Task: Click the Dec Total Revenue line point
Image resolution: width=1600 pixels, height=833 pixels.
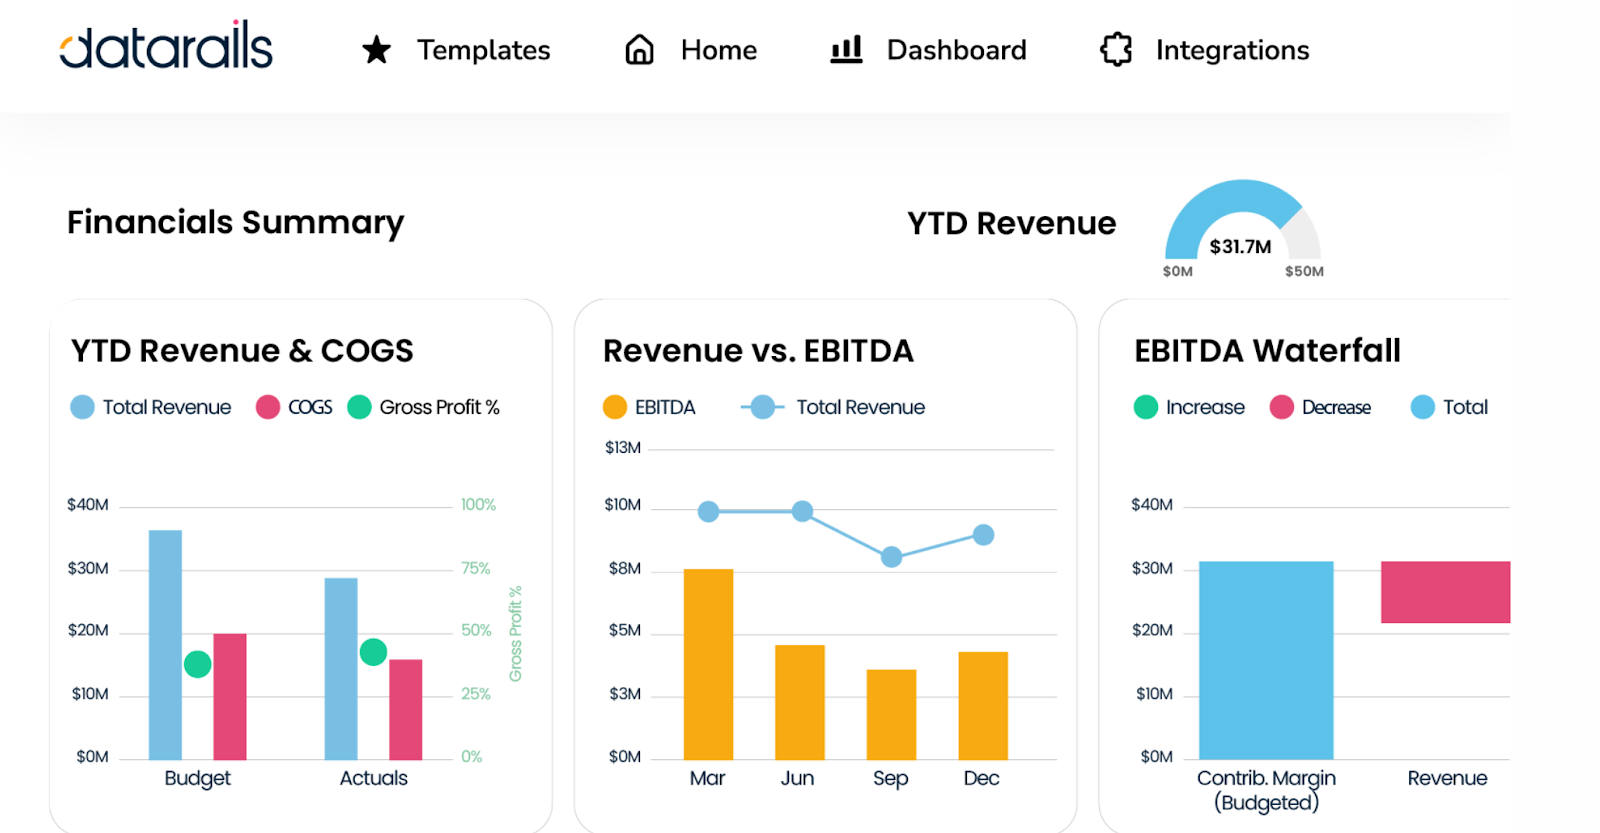Action: [983, 535]
